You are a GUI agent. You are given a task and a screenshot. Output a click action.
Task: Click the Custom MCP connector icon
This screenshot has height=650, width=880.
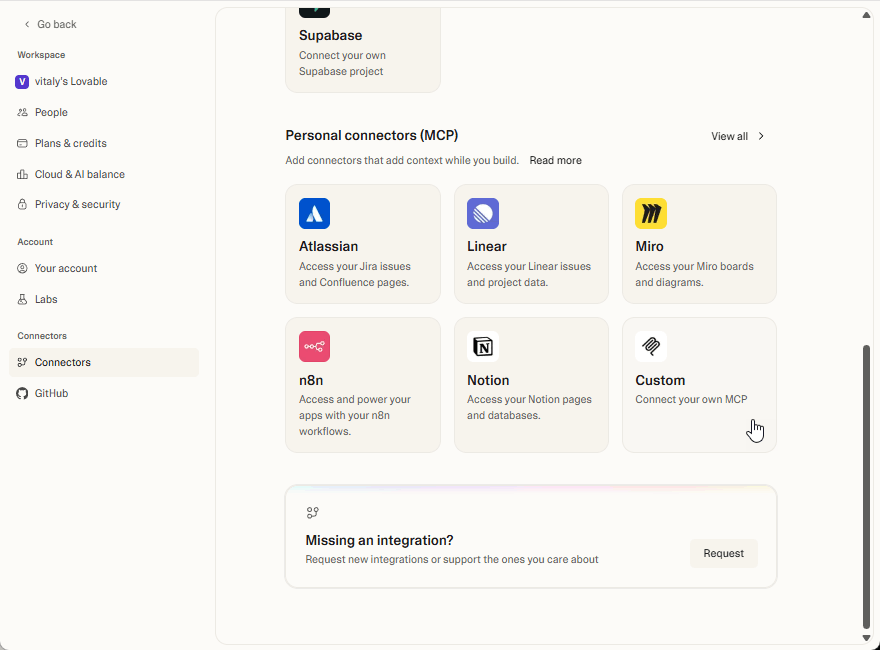tap(650, 347)
